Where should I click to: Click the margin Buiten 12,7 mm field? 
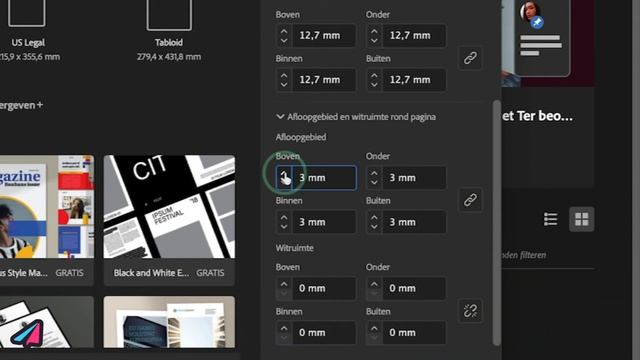(414, 80)
